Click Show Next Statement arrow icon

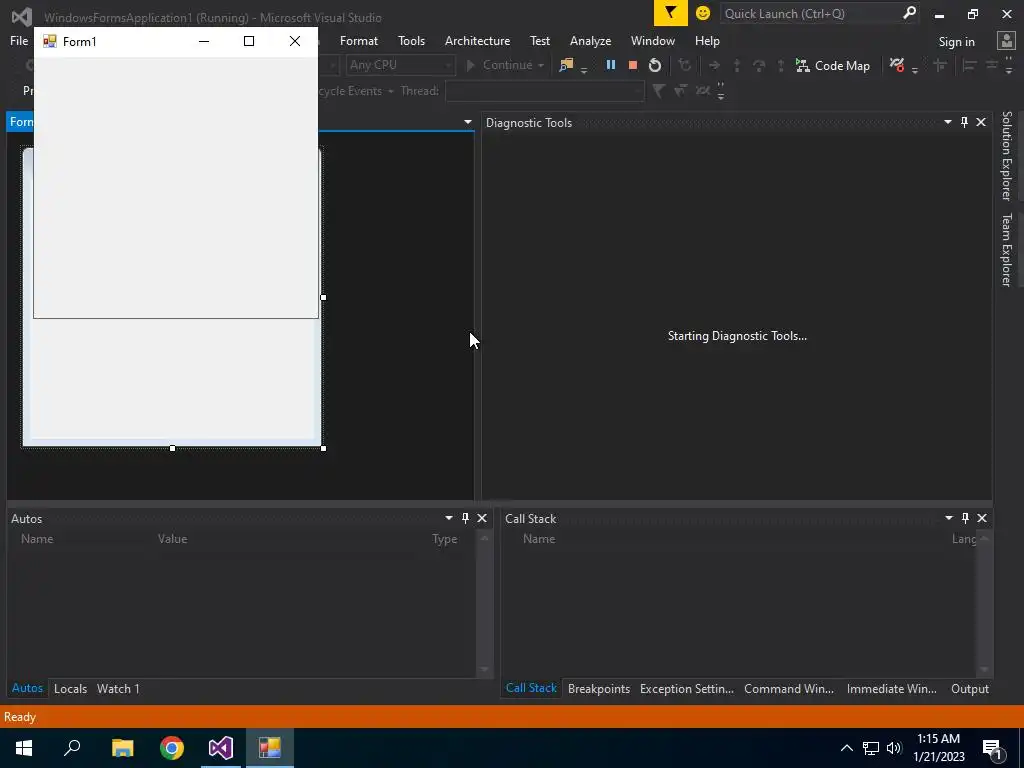[x=714, y=65]
